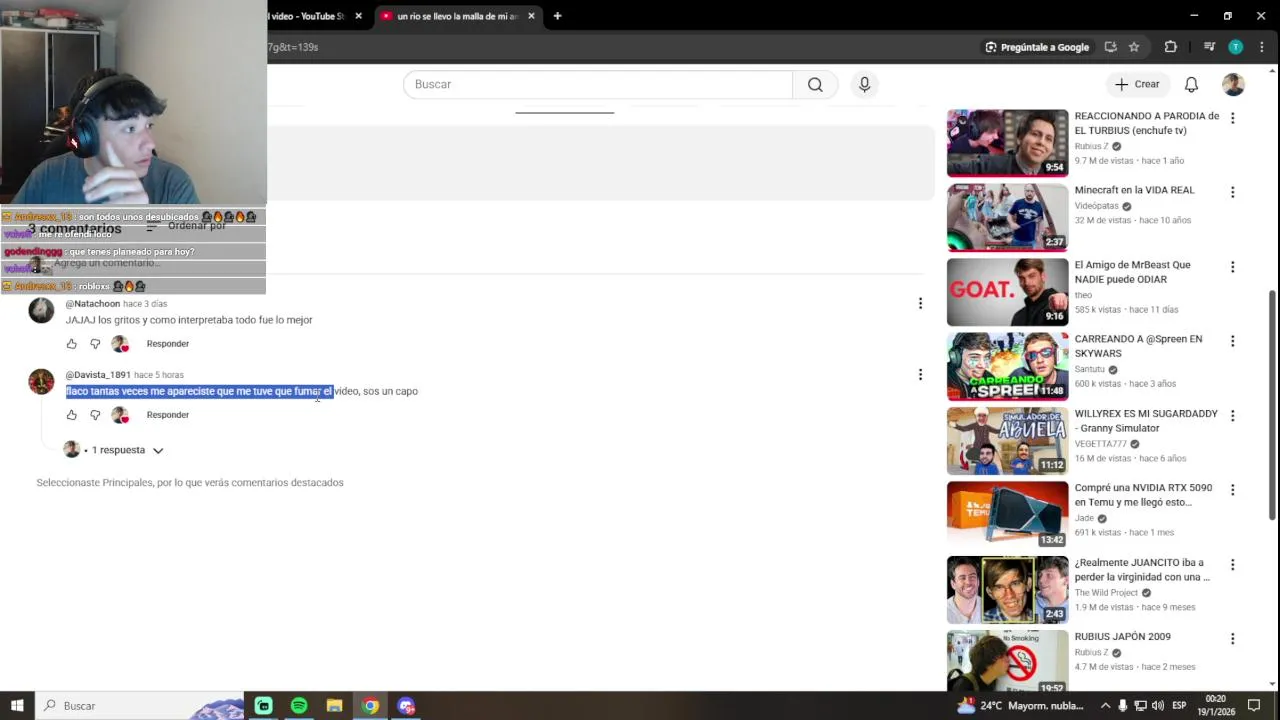The width and height of the screenshot is (1280, 720).
Task: Open more options for Realmente JUANCITO video
Action: (1232, 565)
